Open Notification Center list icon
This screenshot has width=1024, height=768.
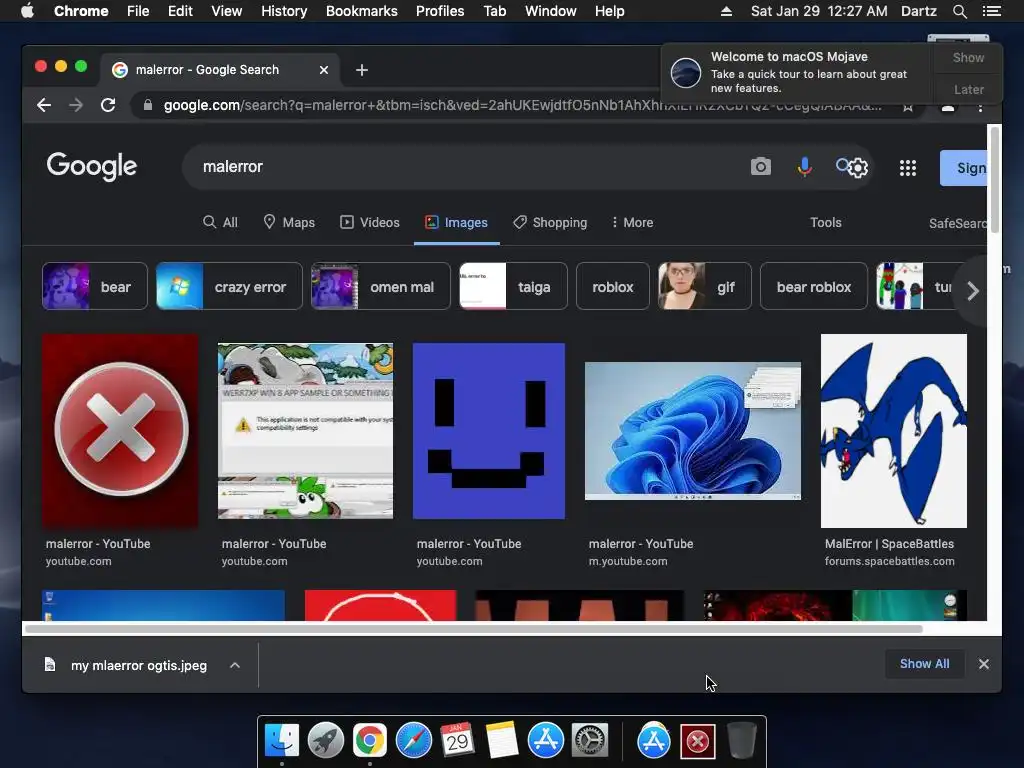(x=991, y=11)
